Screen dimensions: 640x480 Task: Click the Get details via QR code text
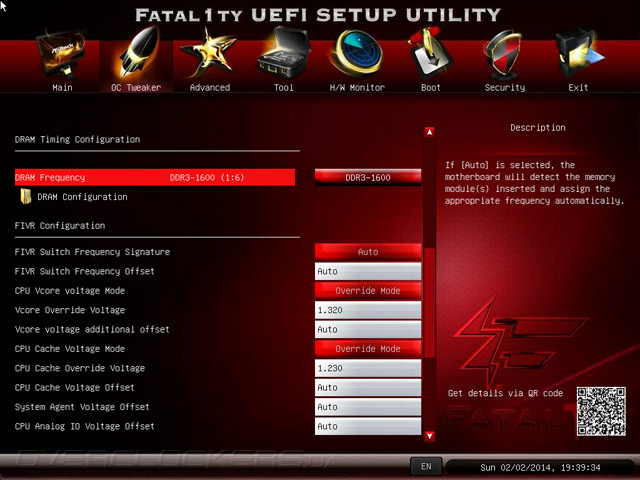pos(505,393)
